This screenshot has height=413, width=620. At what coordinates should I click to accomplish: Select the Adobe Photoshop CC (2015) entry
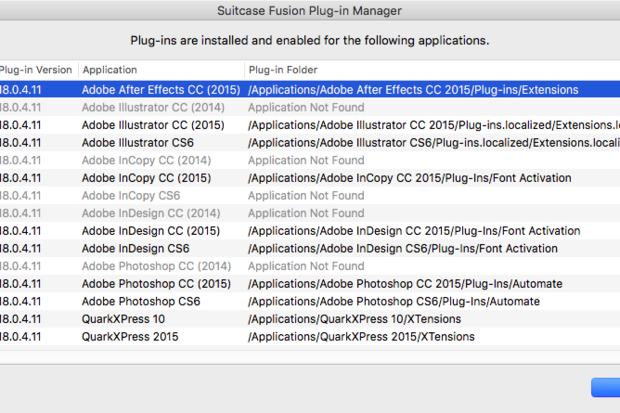coord(156,284)
